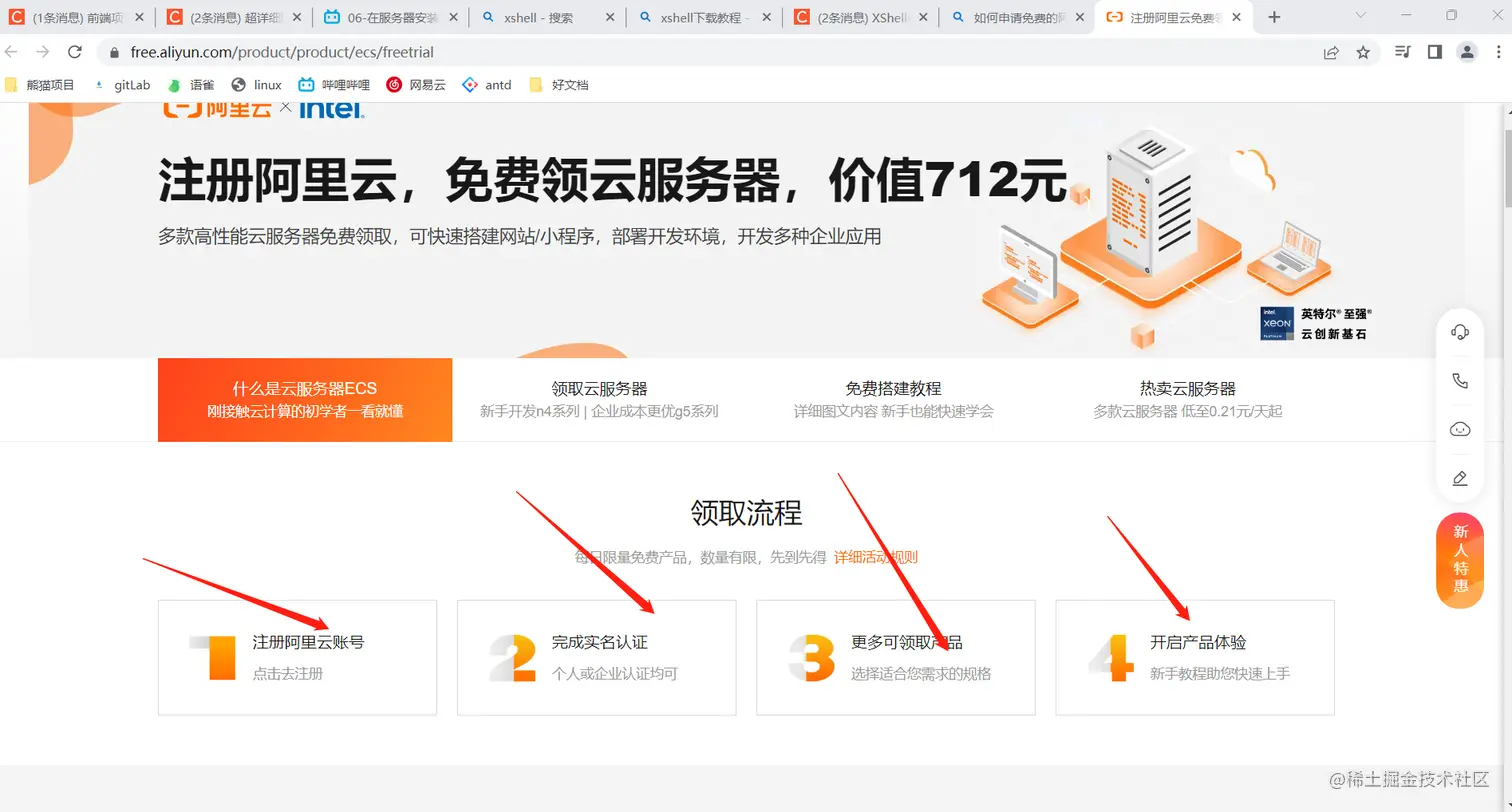The width and height of the screenshot is (1512, 812).
Task: Open the share icon in the address bar
Action: coord(1333,52)
